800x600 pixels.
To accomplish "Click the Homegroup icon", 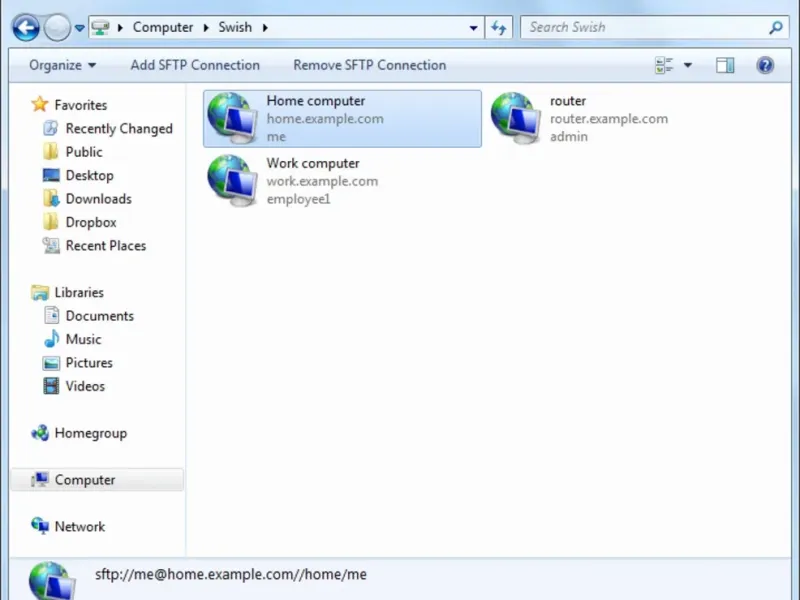I will click(40, 433).
